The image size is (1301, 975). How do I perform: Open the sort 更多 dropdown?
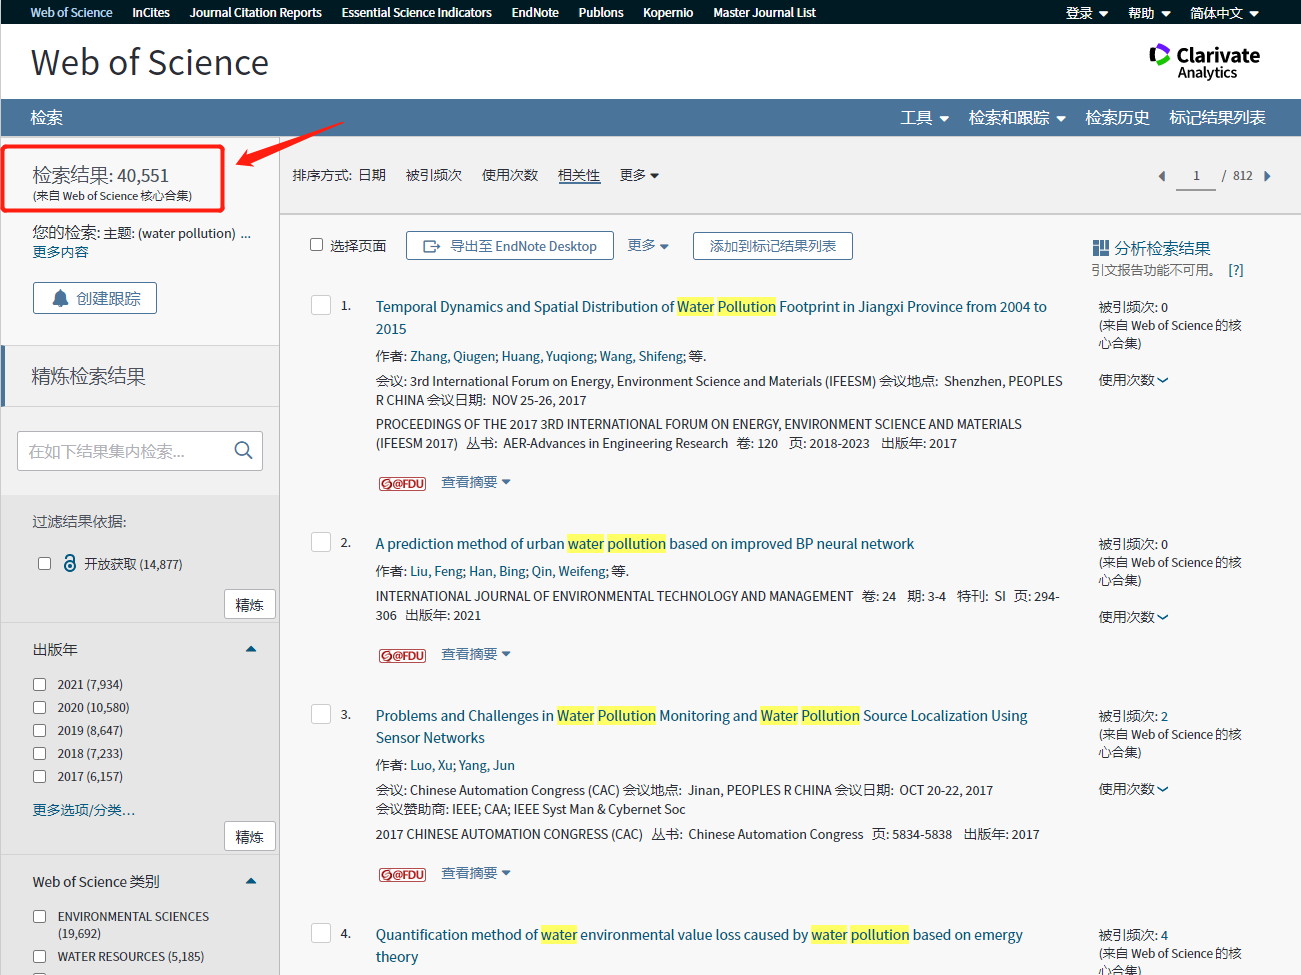[x=639, y=175]
